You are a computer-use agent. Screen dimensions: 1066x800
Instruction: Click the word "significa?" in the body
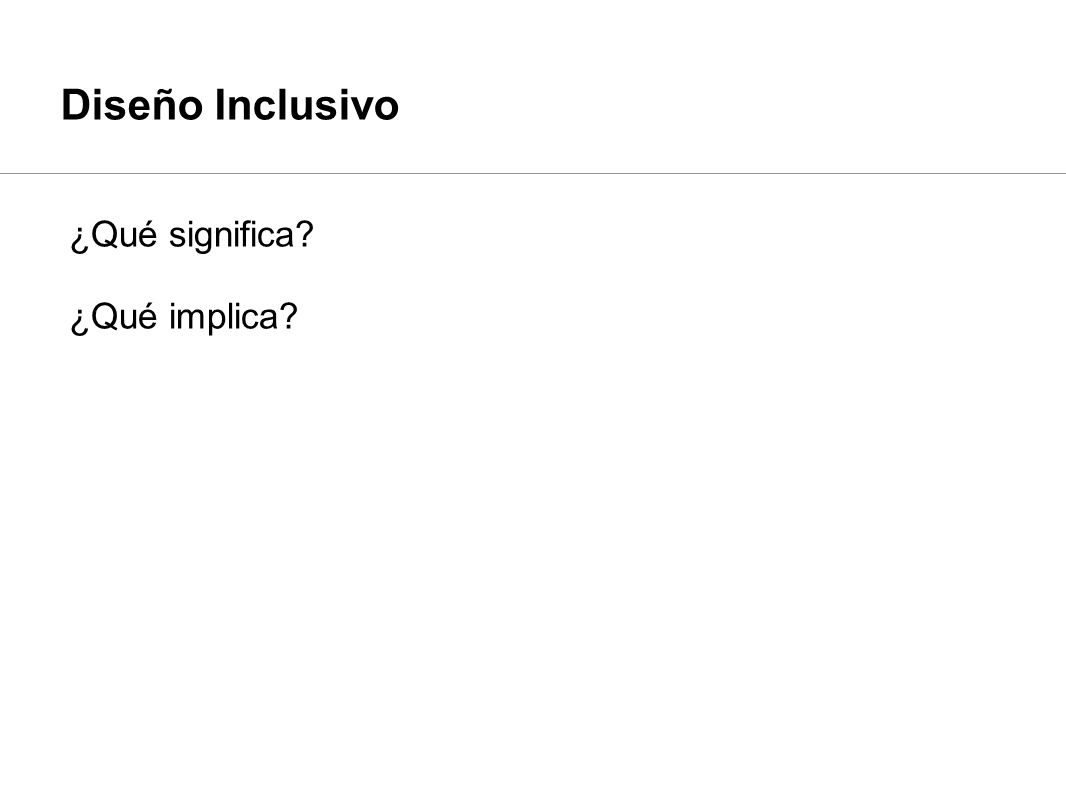pos(241,235)
